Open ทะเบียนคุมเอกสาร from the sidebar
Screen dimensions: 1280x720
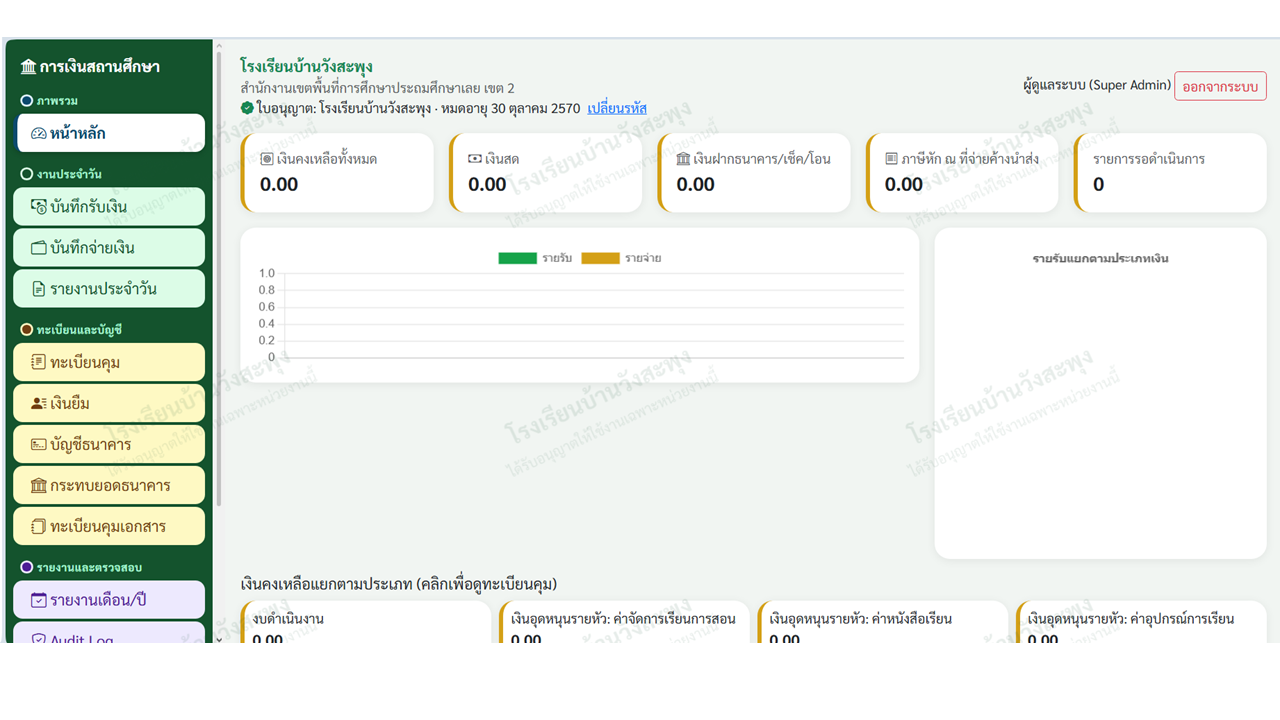pyautogui.click(x=109, y=526)
